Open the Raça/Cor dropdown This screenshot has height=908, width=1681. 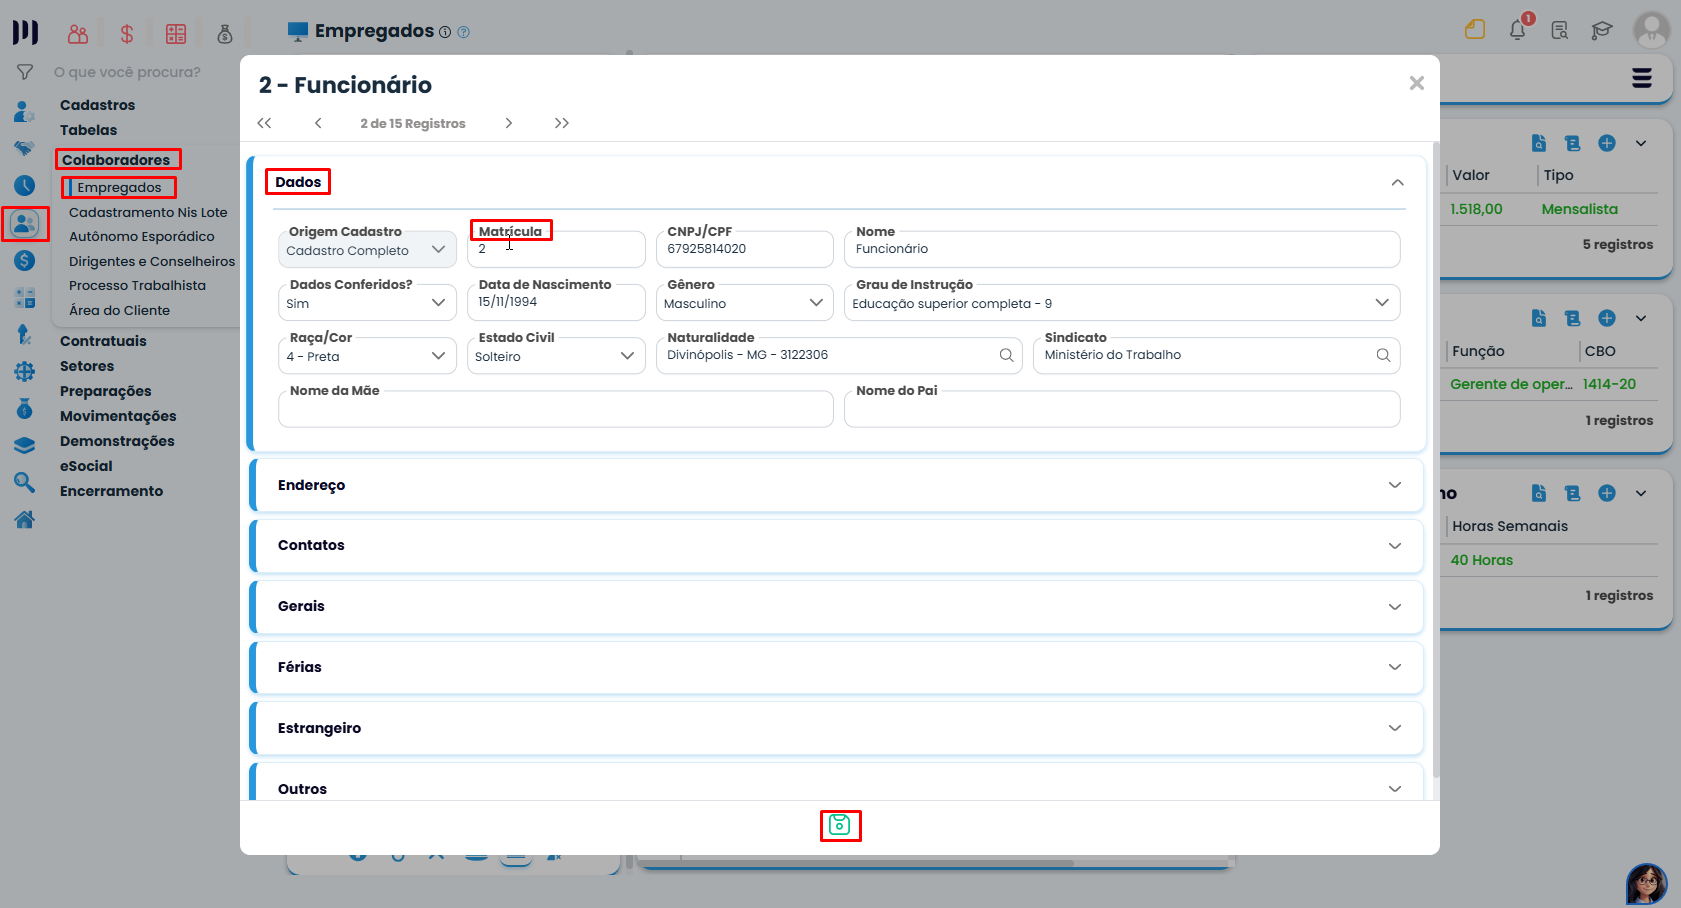[x=367, y=356]
